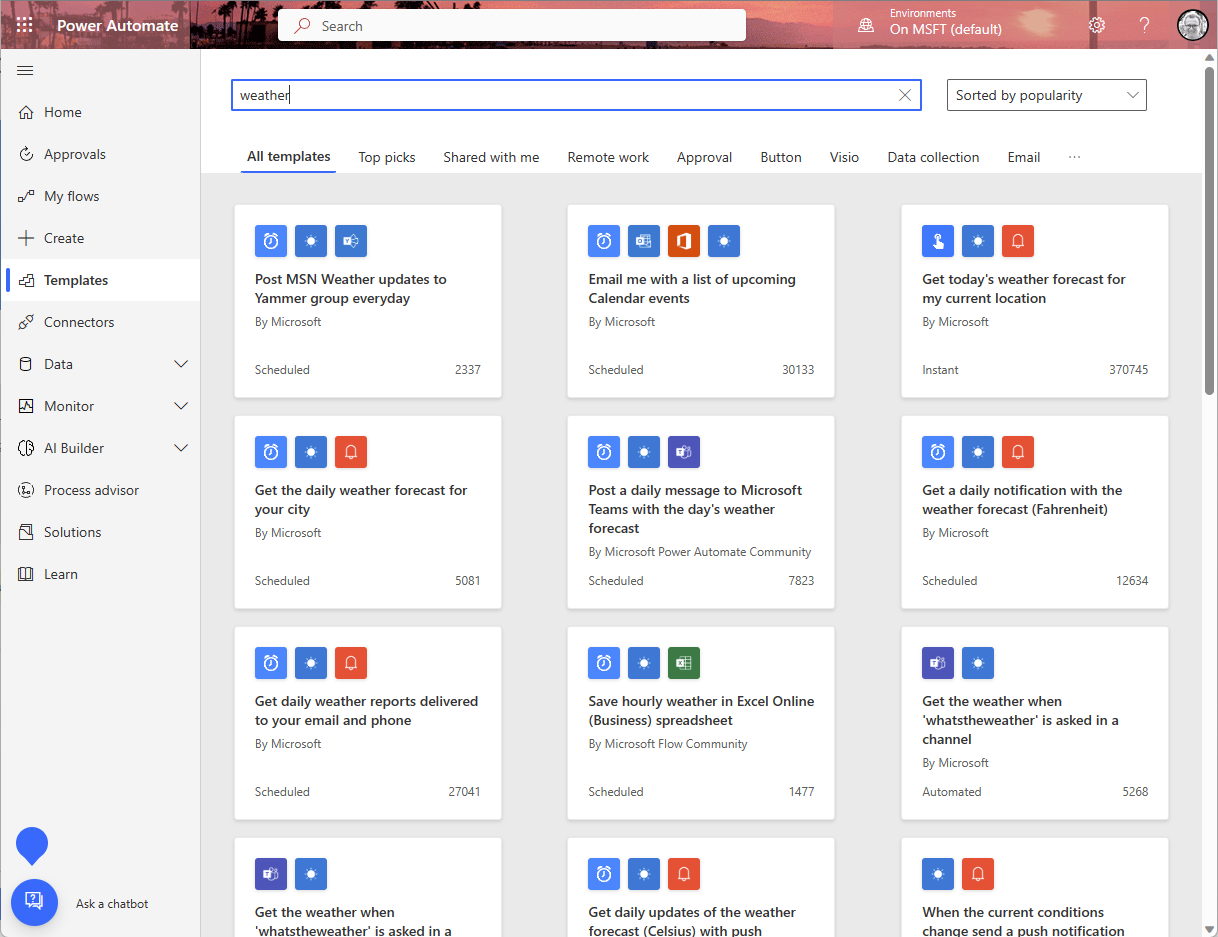The width and height of the screenshot is (1218, 937).
Task: Click the Learn book icon in sidebar
Action: (26, 574)
